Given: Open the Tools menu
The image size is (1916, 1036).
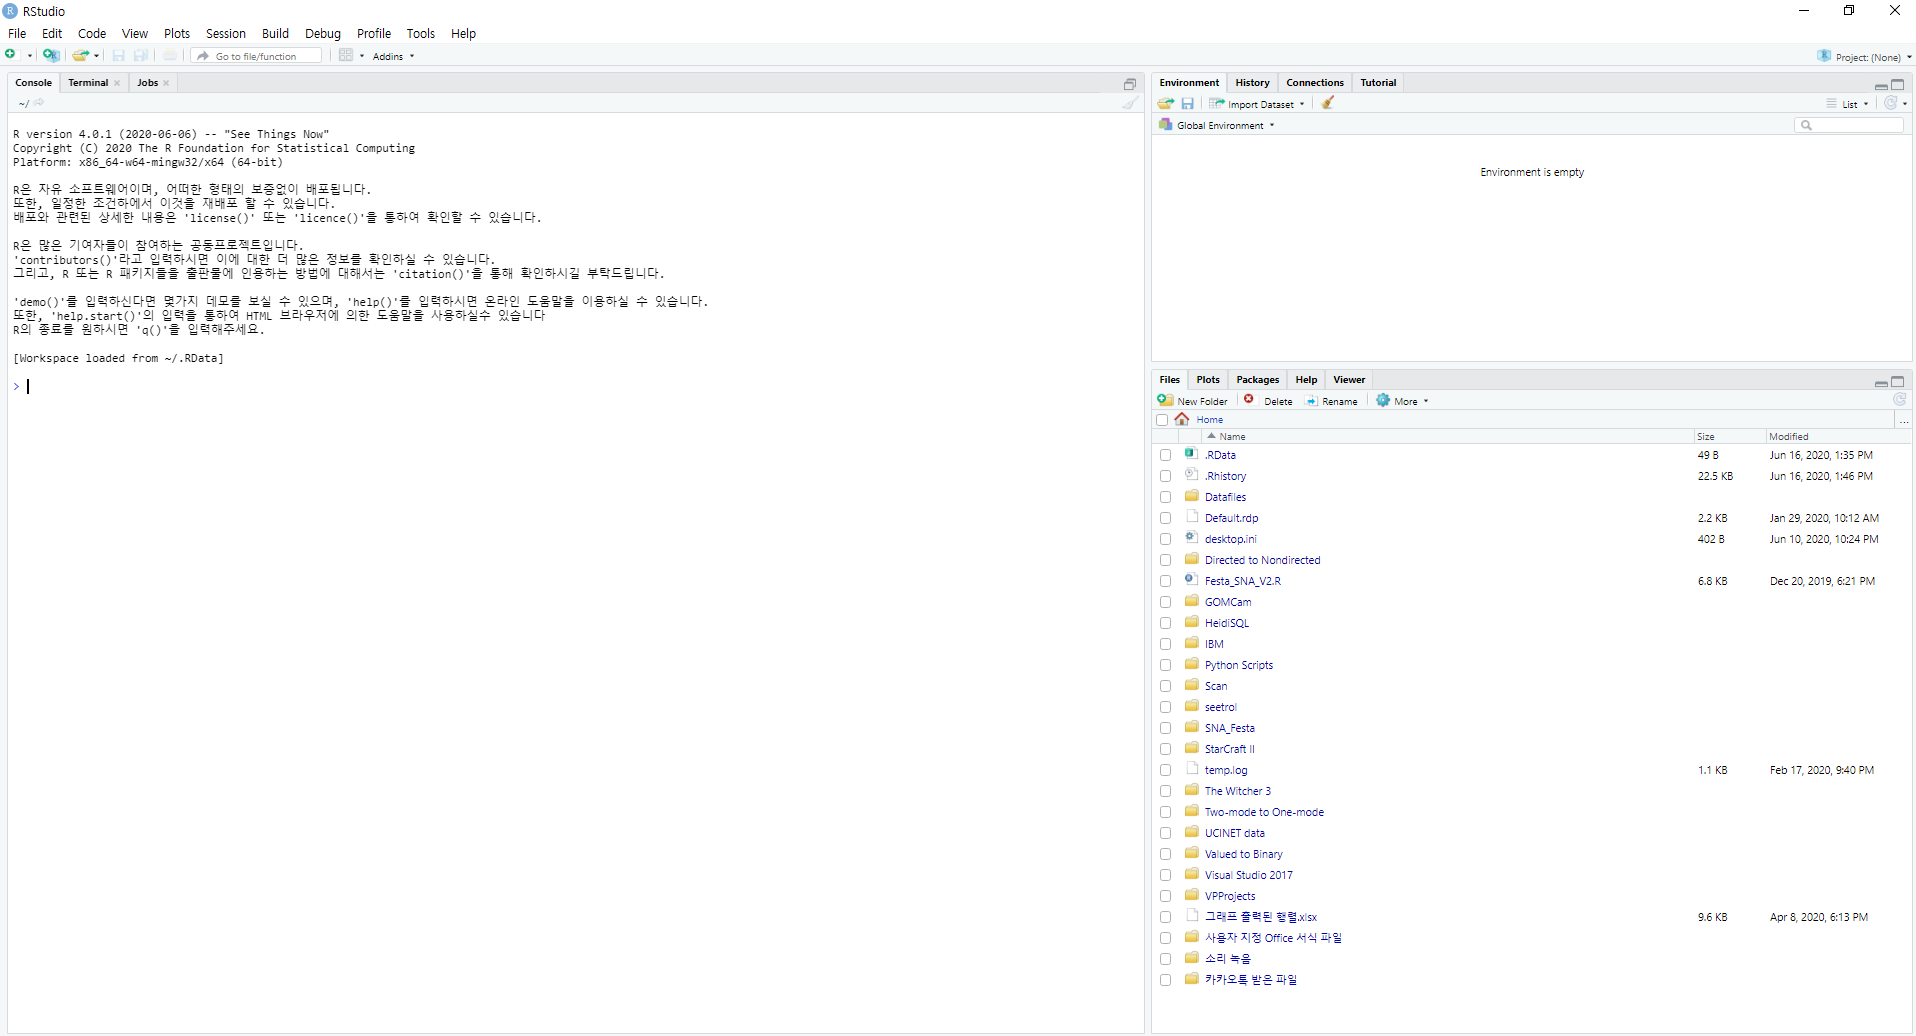Looking at the screenshot, I should pos(421,33).
